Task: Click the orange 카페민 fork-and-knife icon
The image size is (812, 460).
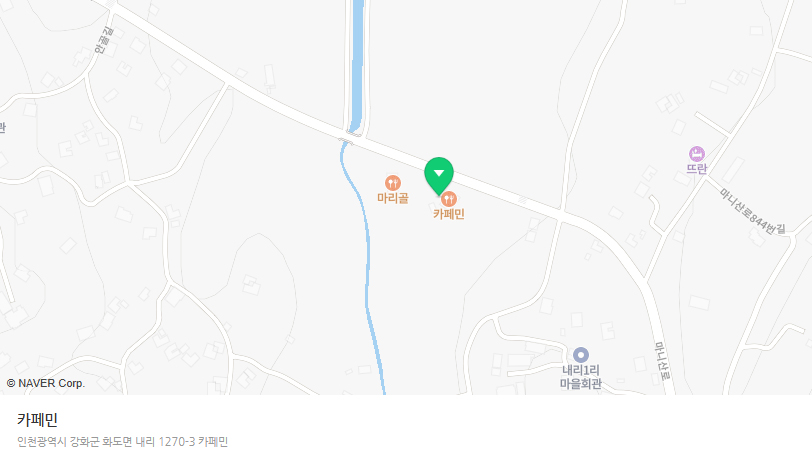Action: [x=449, y=199]
